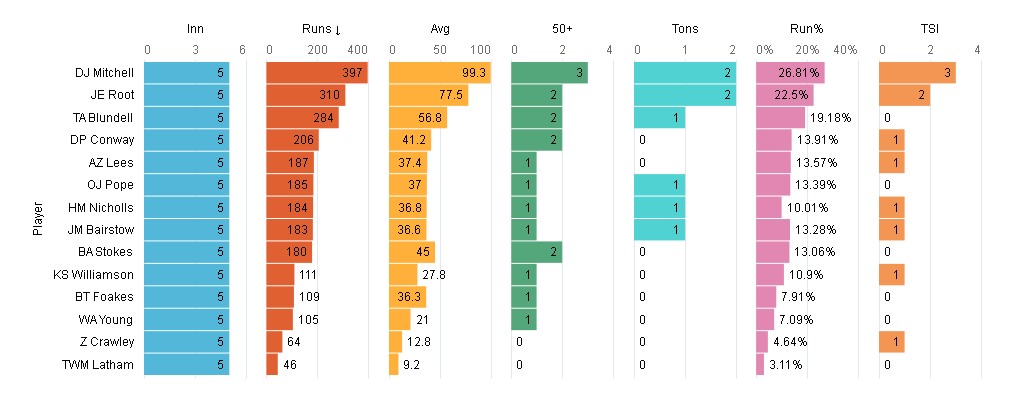Select DP Conway's Runs bar 206

pos(293,140)
